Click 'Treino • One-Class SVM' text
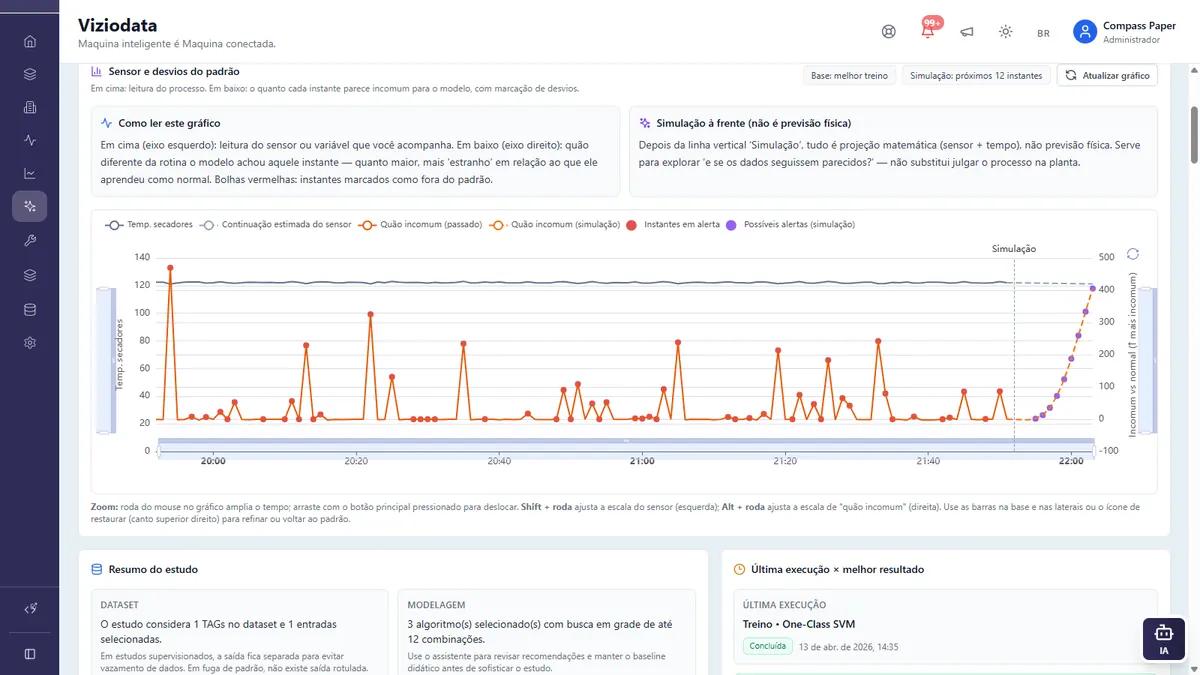1200x675 pixels. click(x=799, y=624)
